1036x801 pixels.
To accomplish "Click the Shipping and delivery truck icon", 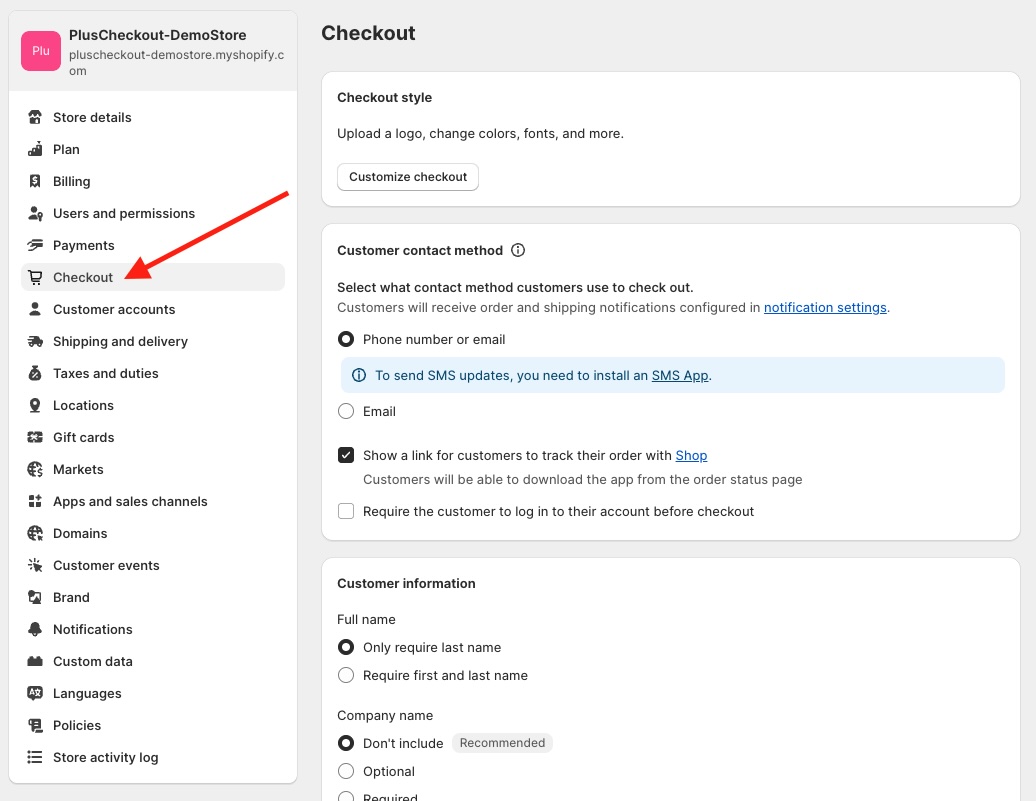I will point(36,341).
